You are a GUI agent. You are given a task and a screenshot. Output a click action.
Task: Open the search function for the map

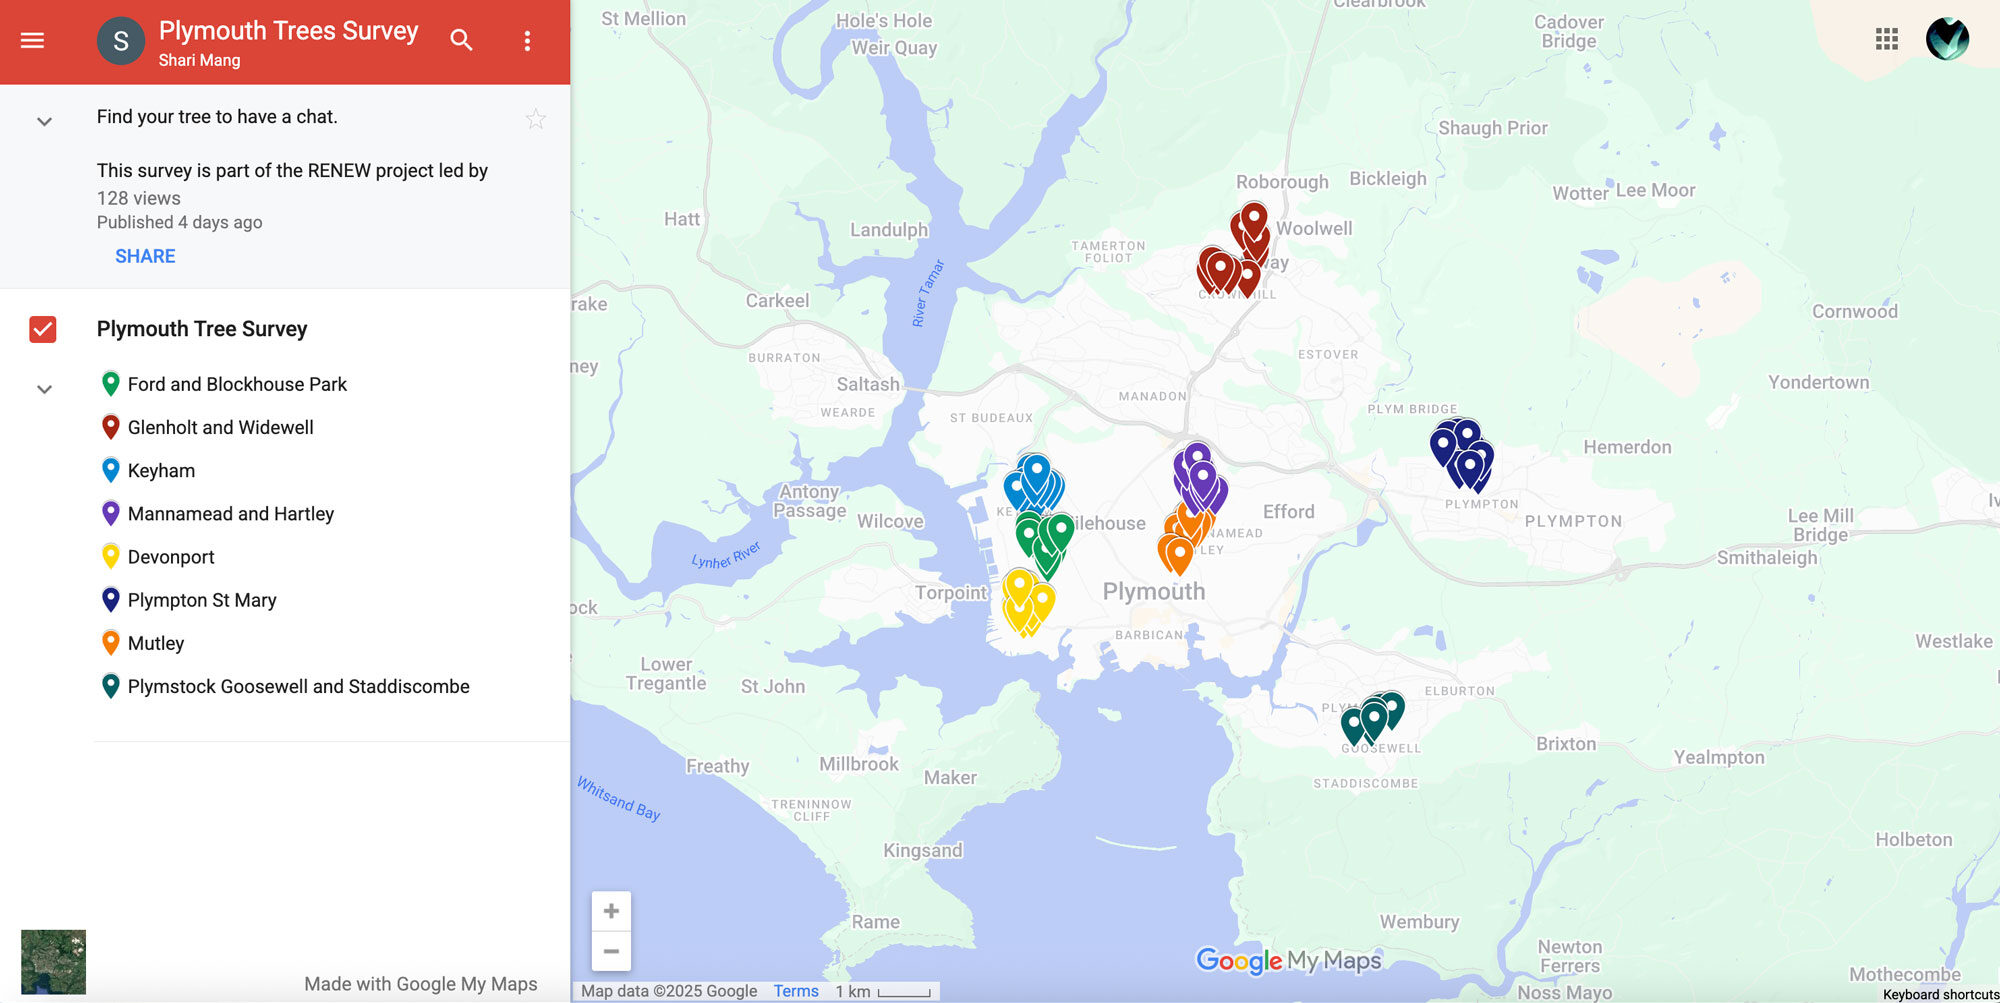click(x=461, y=40)
